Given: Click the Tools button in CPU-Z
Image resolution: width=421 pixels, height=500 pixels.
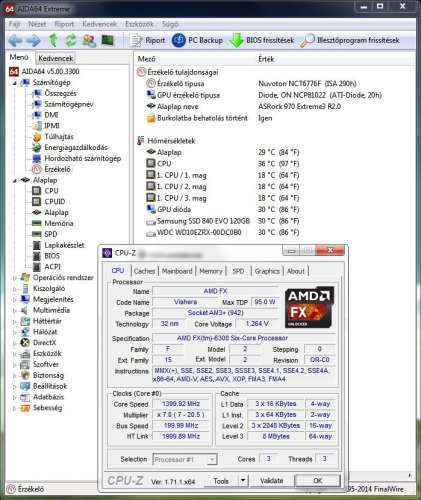Looking at the screenshot, I should coord(221,481).
